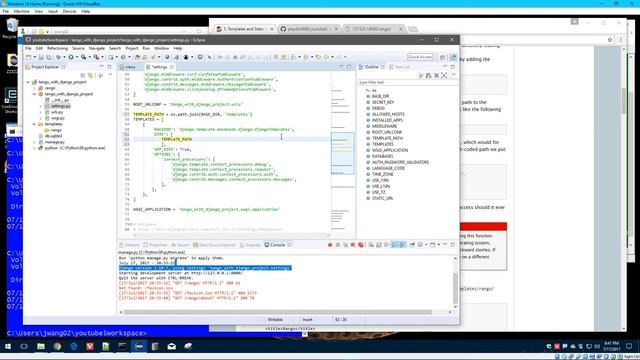Click Link with Editor in Project Explorer
The image size is (640, 360).
click(91, 76)
